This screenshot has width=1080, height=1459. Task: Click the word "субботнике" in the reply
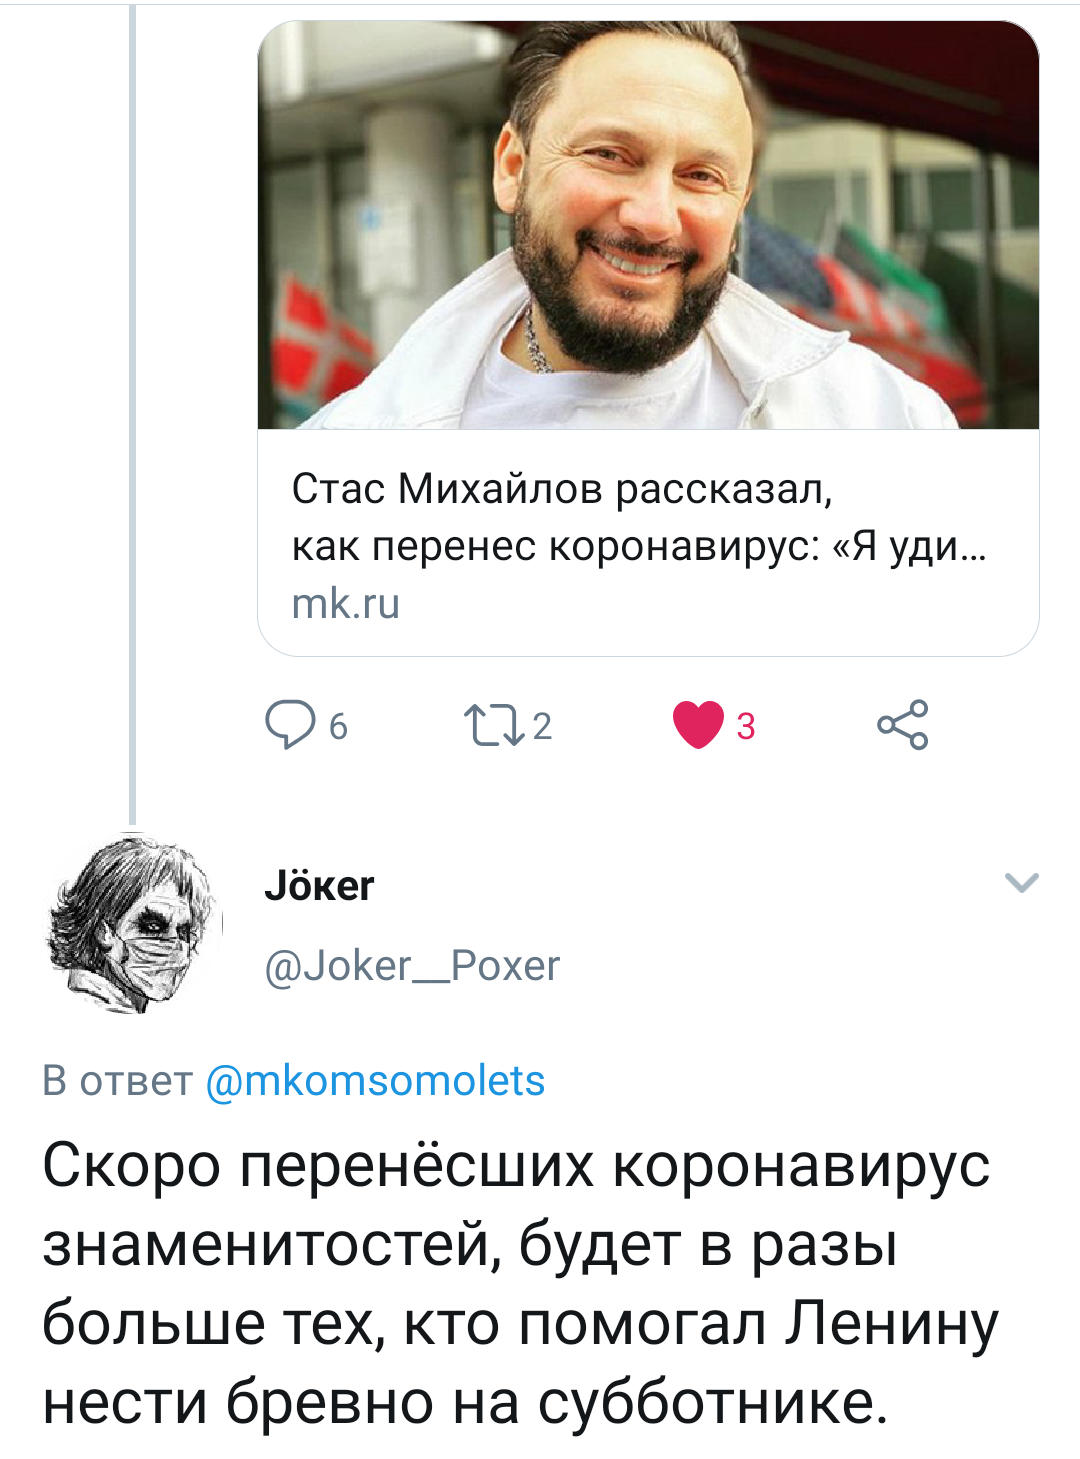click(712, 1402)
